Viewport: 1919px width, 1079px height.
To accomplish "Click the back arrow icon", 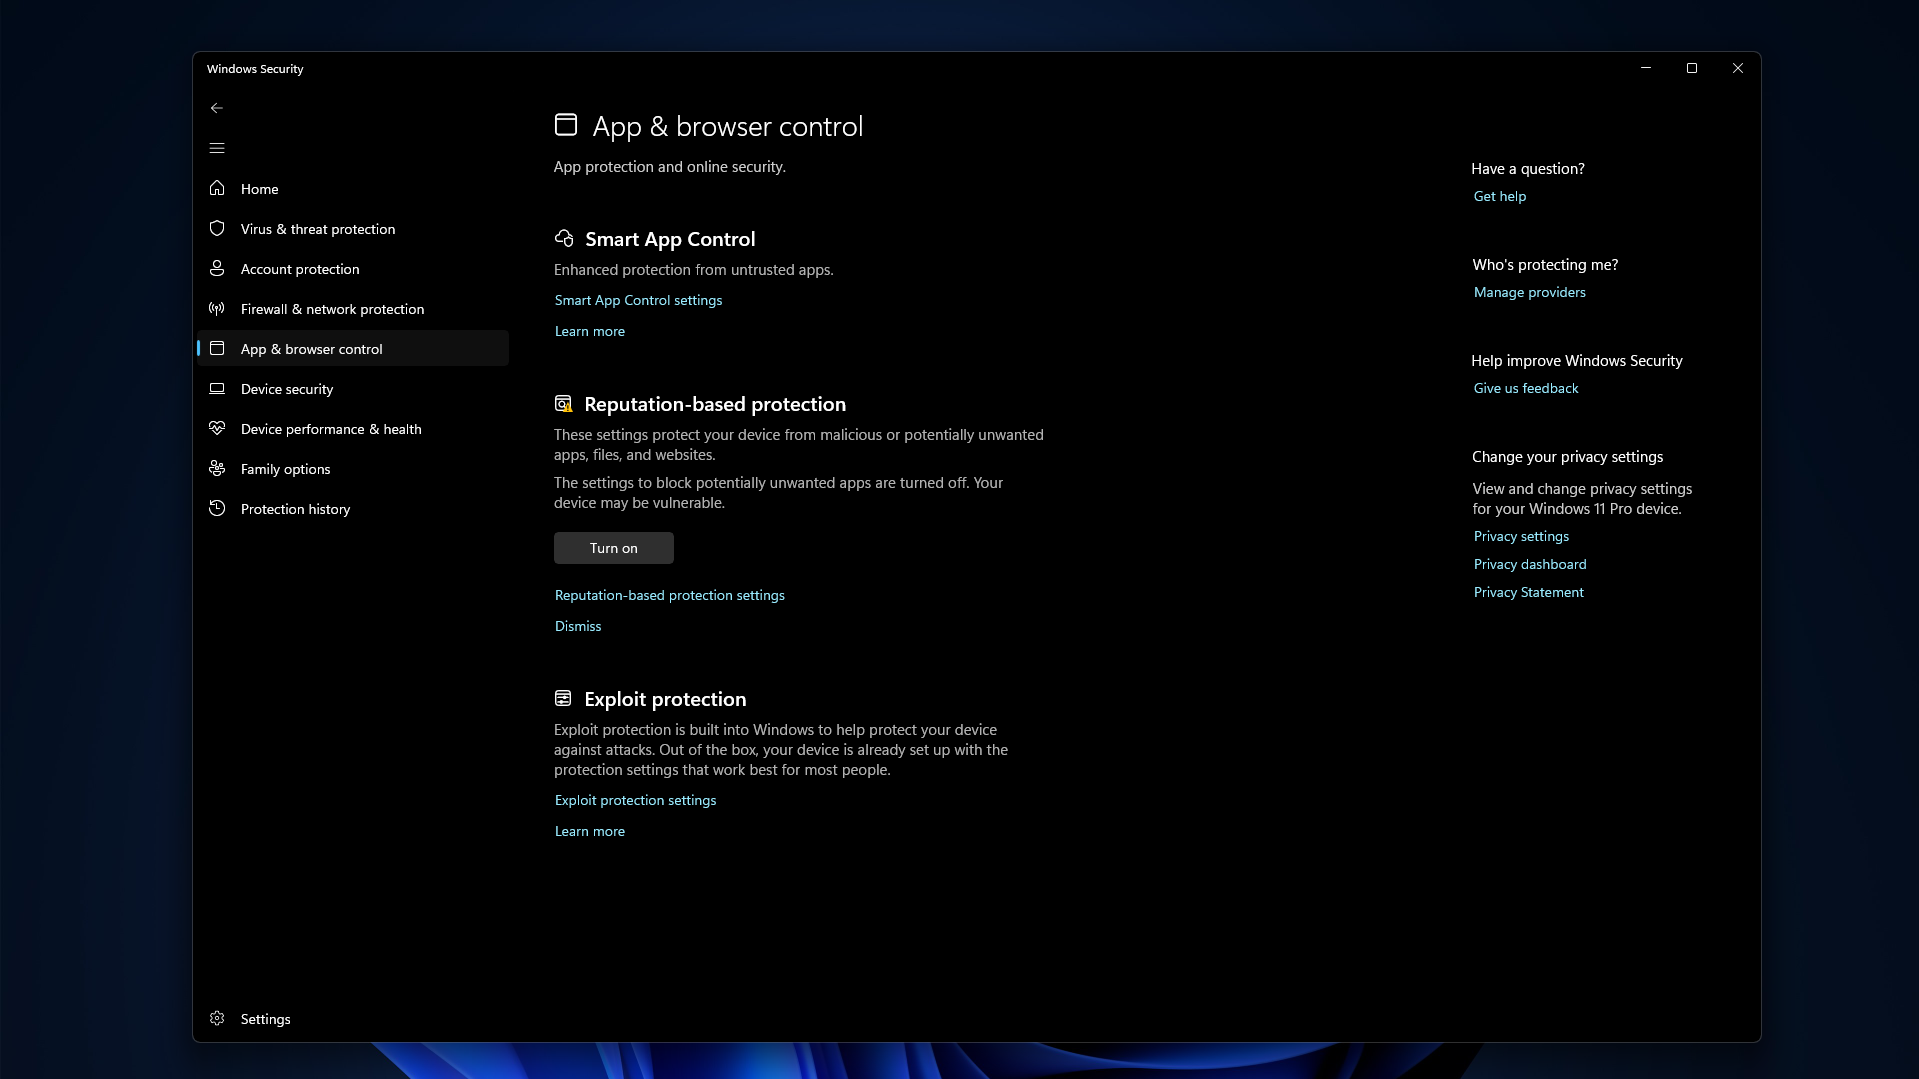I will [x=217, y=108].
